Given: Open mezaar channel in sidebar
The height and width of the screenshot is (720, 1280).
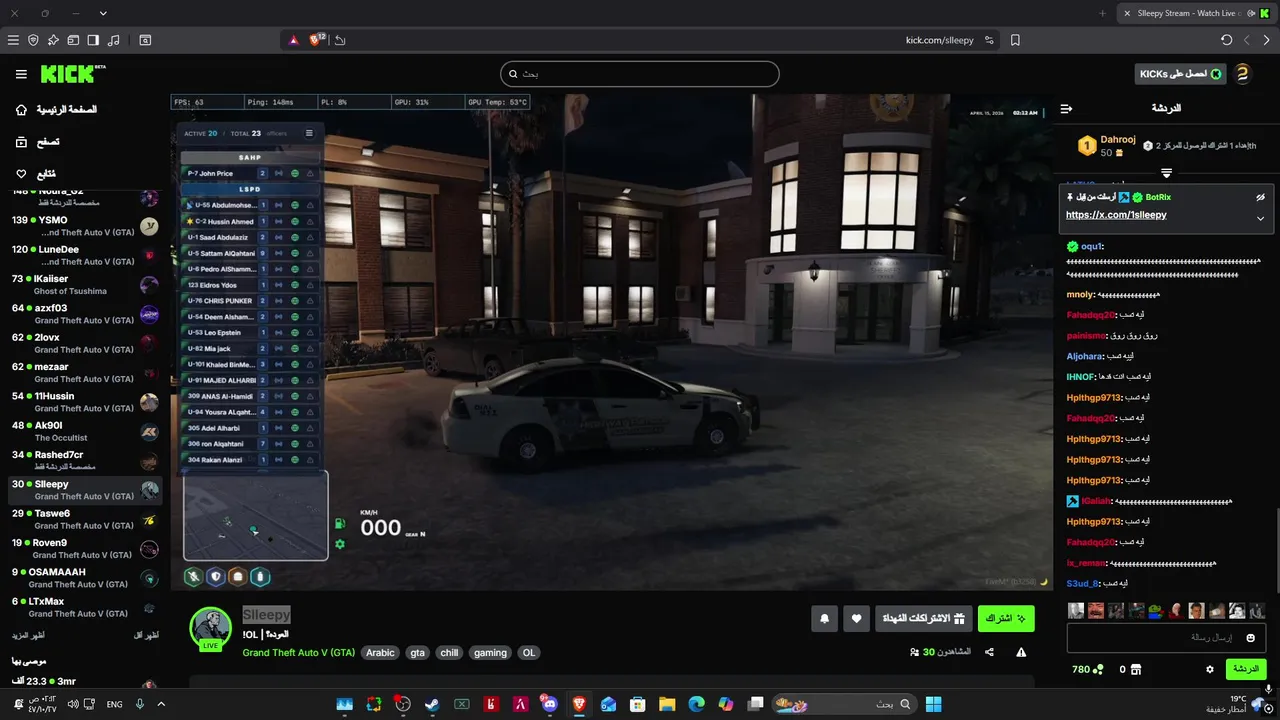Looking at the screenshot, I should pyautogui.click(x=85, y=372).
